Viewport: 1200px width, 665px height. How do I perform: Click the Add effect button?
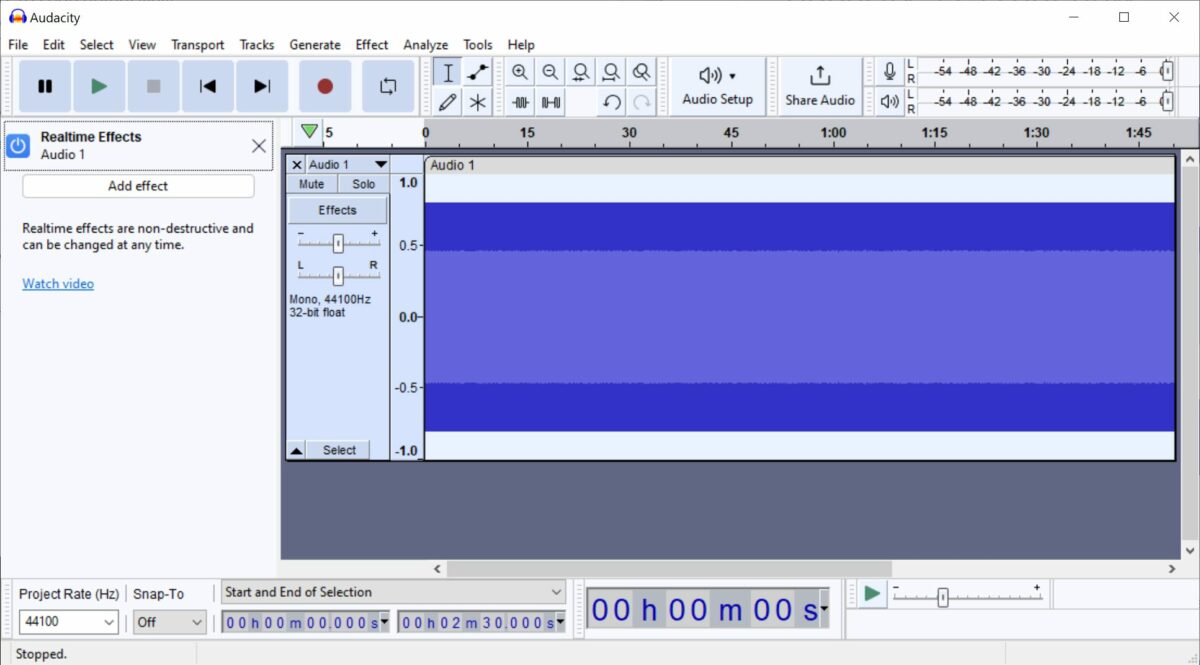click(138, 186)
